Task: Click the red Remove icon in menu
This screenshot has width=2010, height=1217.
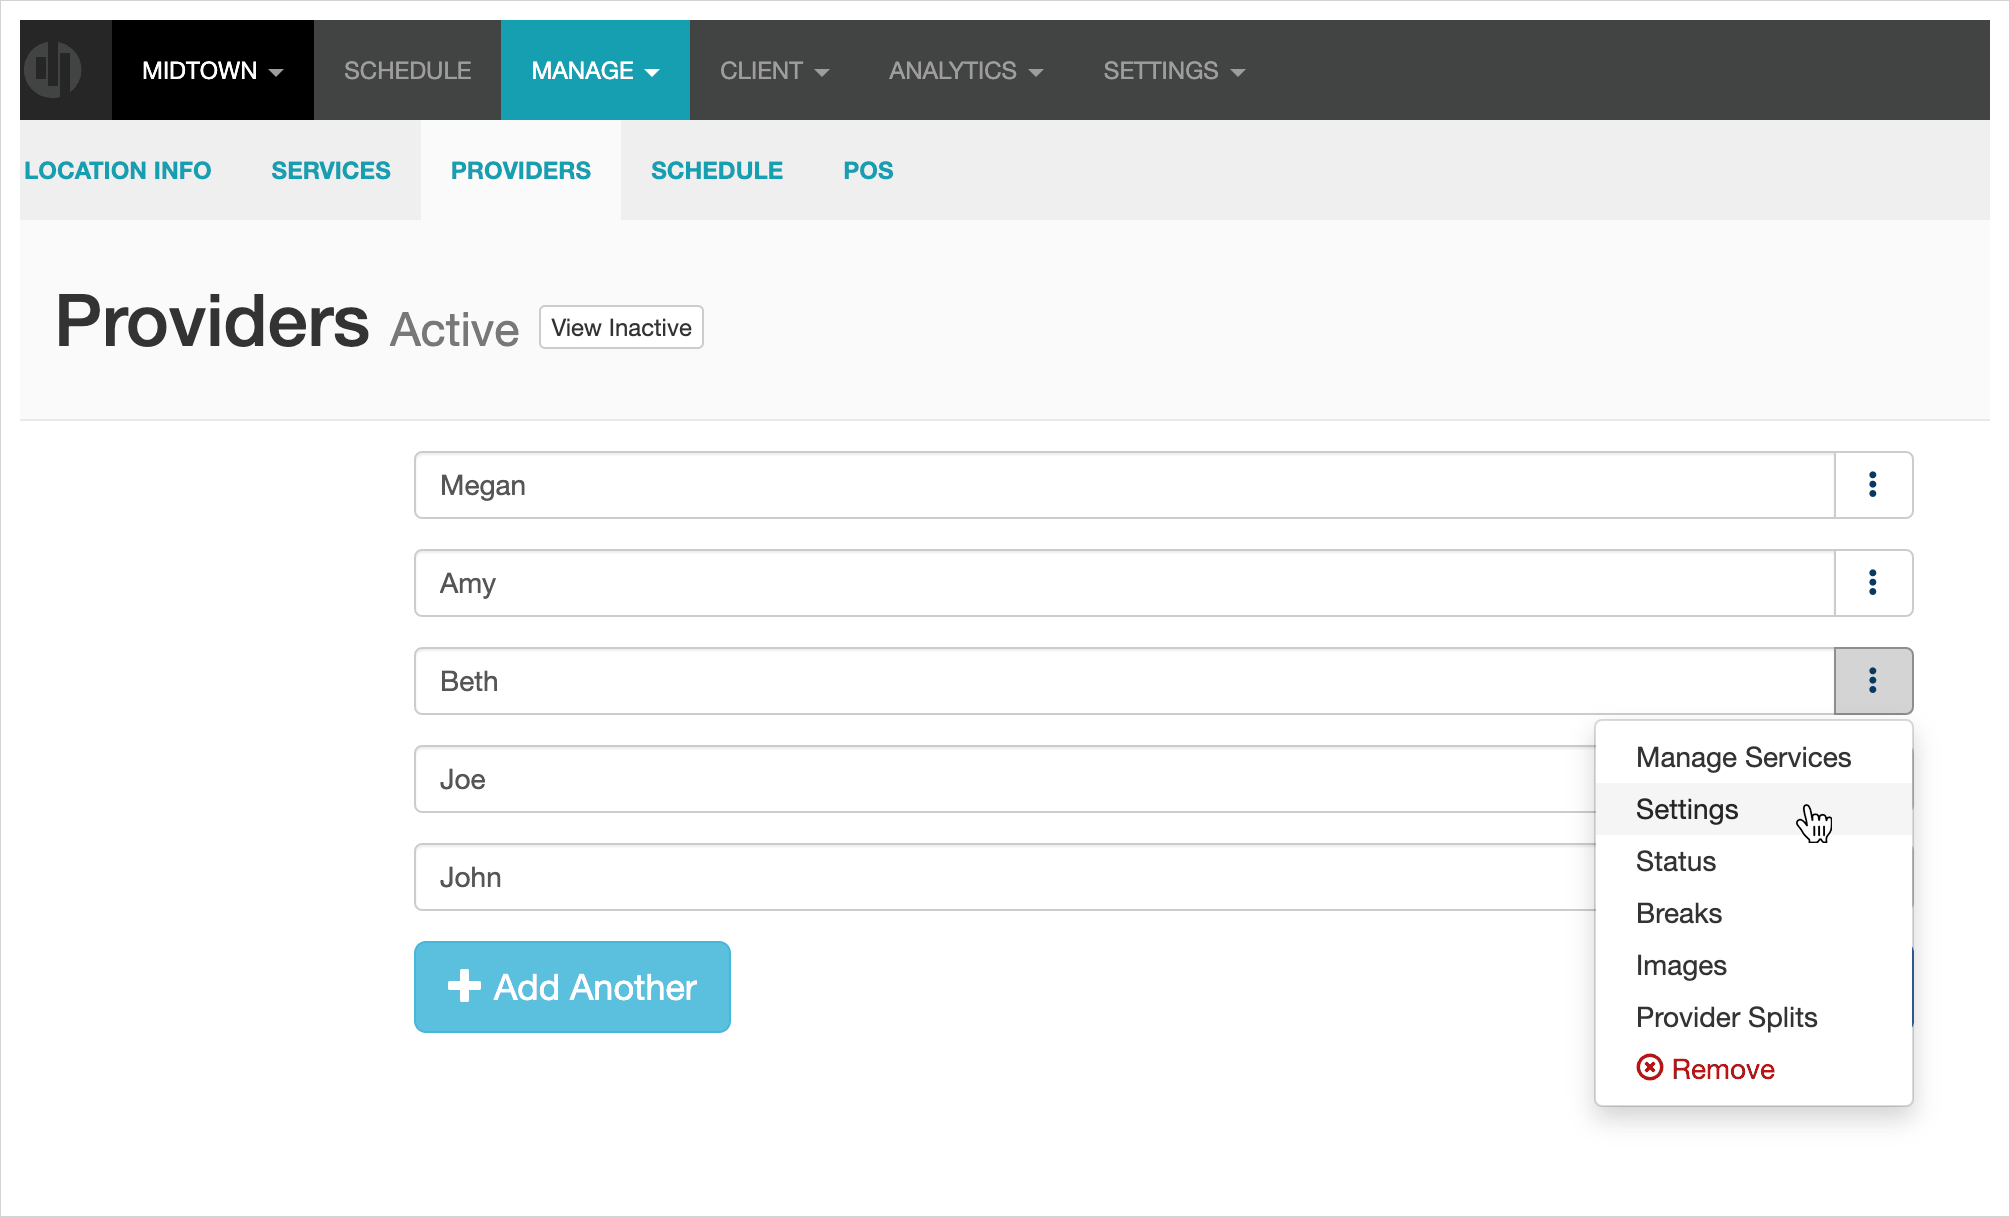Action: (x=1650, y=1068)
